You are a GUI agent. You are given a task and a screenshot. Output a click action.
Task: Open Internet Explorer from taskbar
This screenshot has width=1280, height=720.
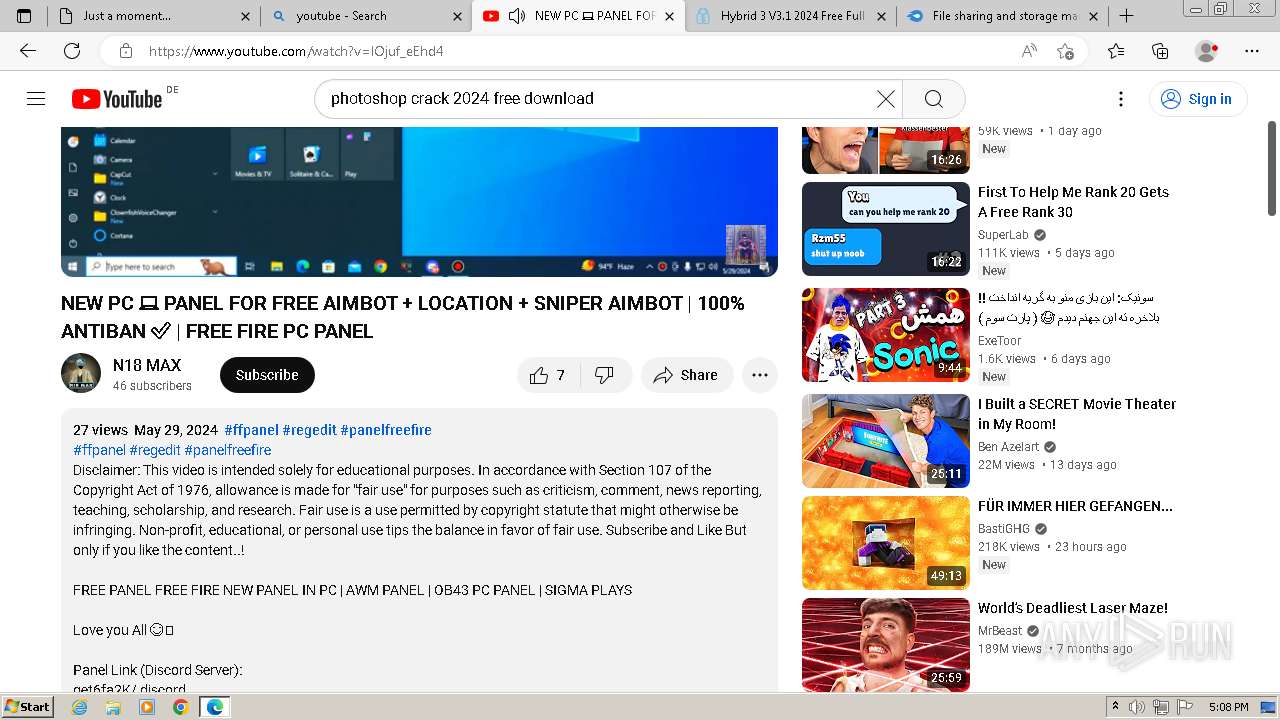coord(80,707)
